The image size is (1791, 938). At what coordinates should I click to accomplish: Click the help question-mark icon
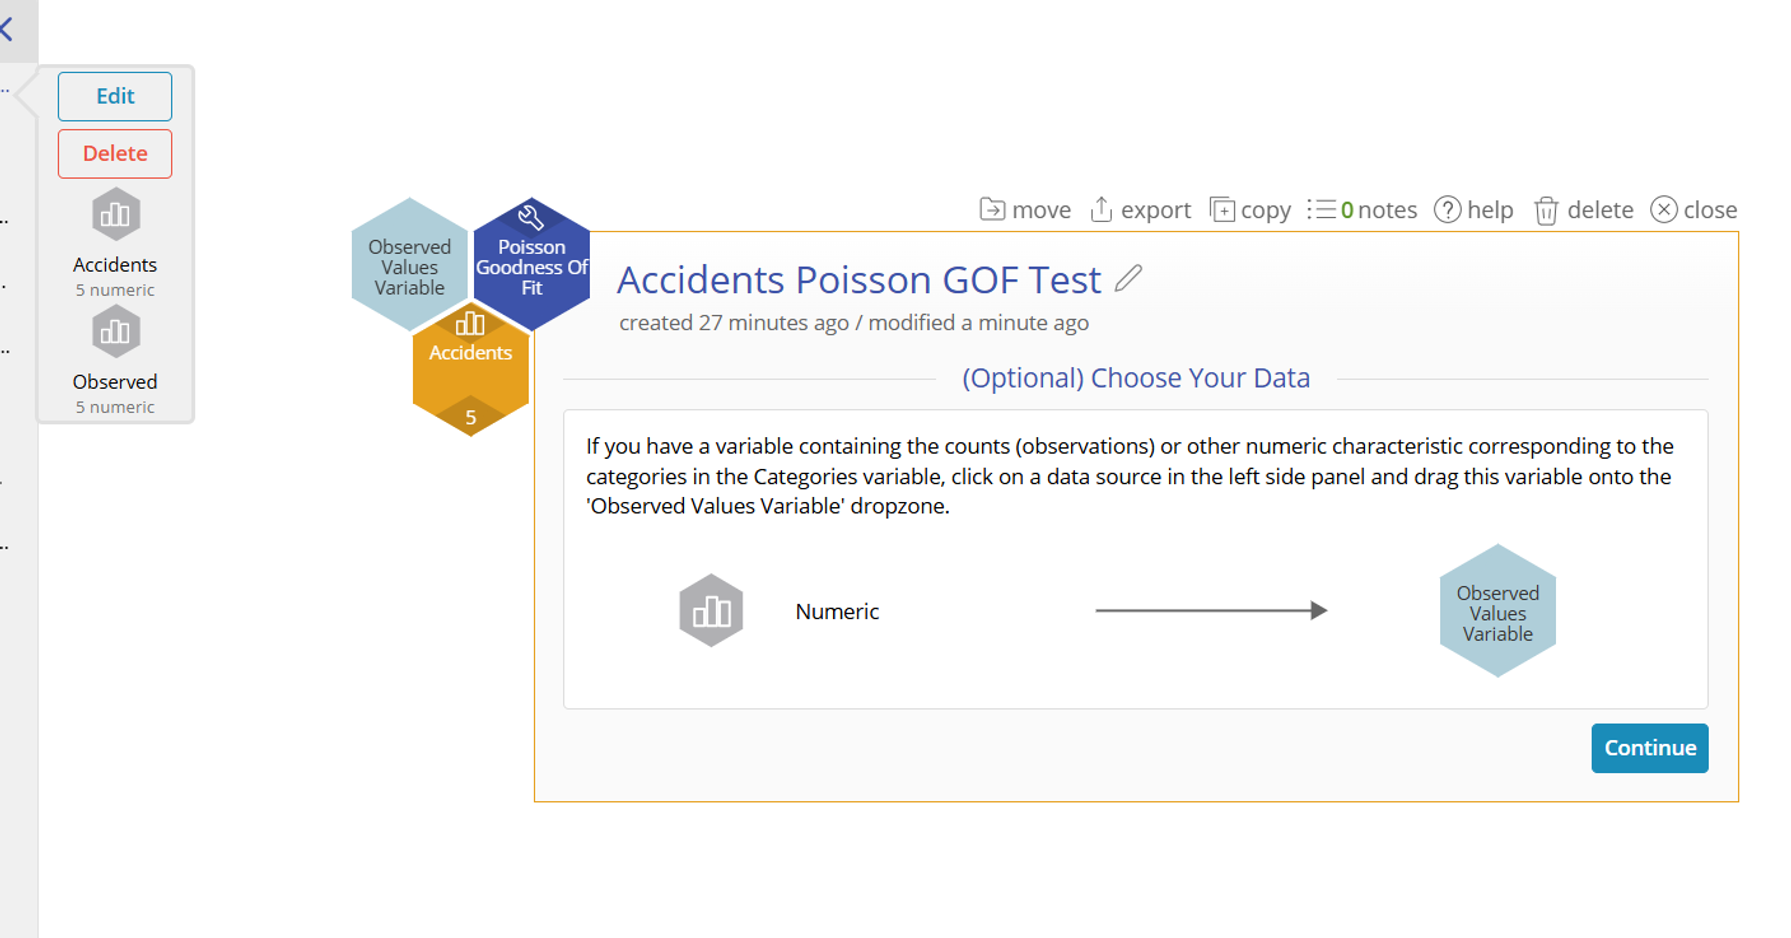coord(1449,210)
